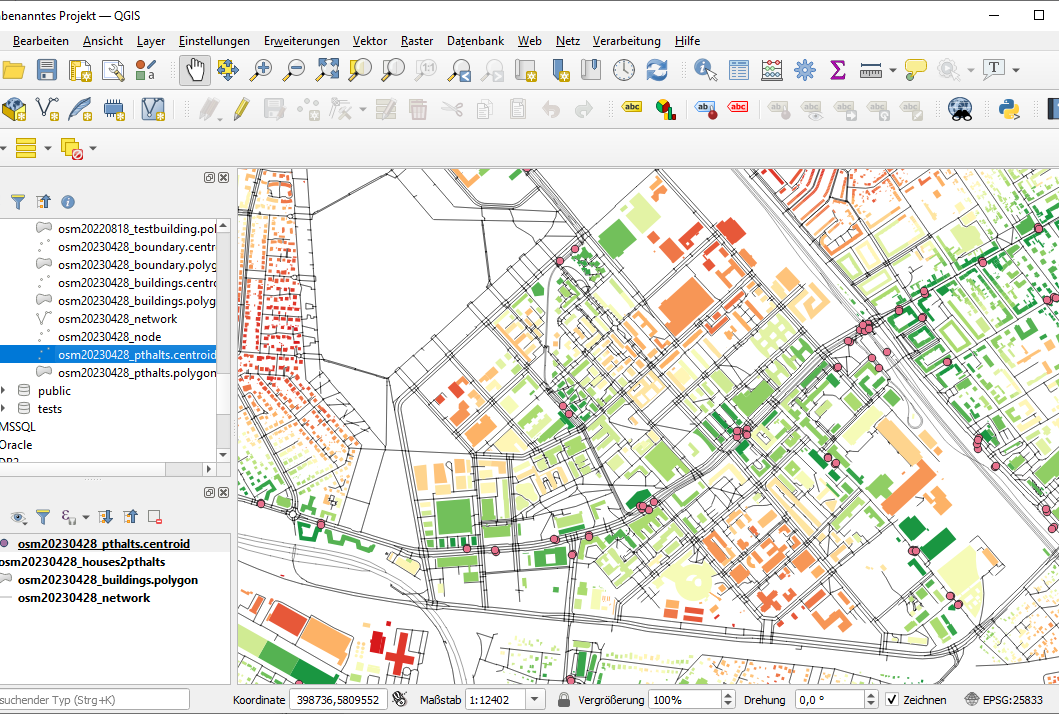This screenshot has width=1059, height=714.
Task: Open the select-by-location dropdown arrow
Action: pos(47,148)
